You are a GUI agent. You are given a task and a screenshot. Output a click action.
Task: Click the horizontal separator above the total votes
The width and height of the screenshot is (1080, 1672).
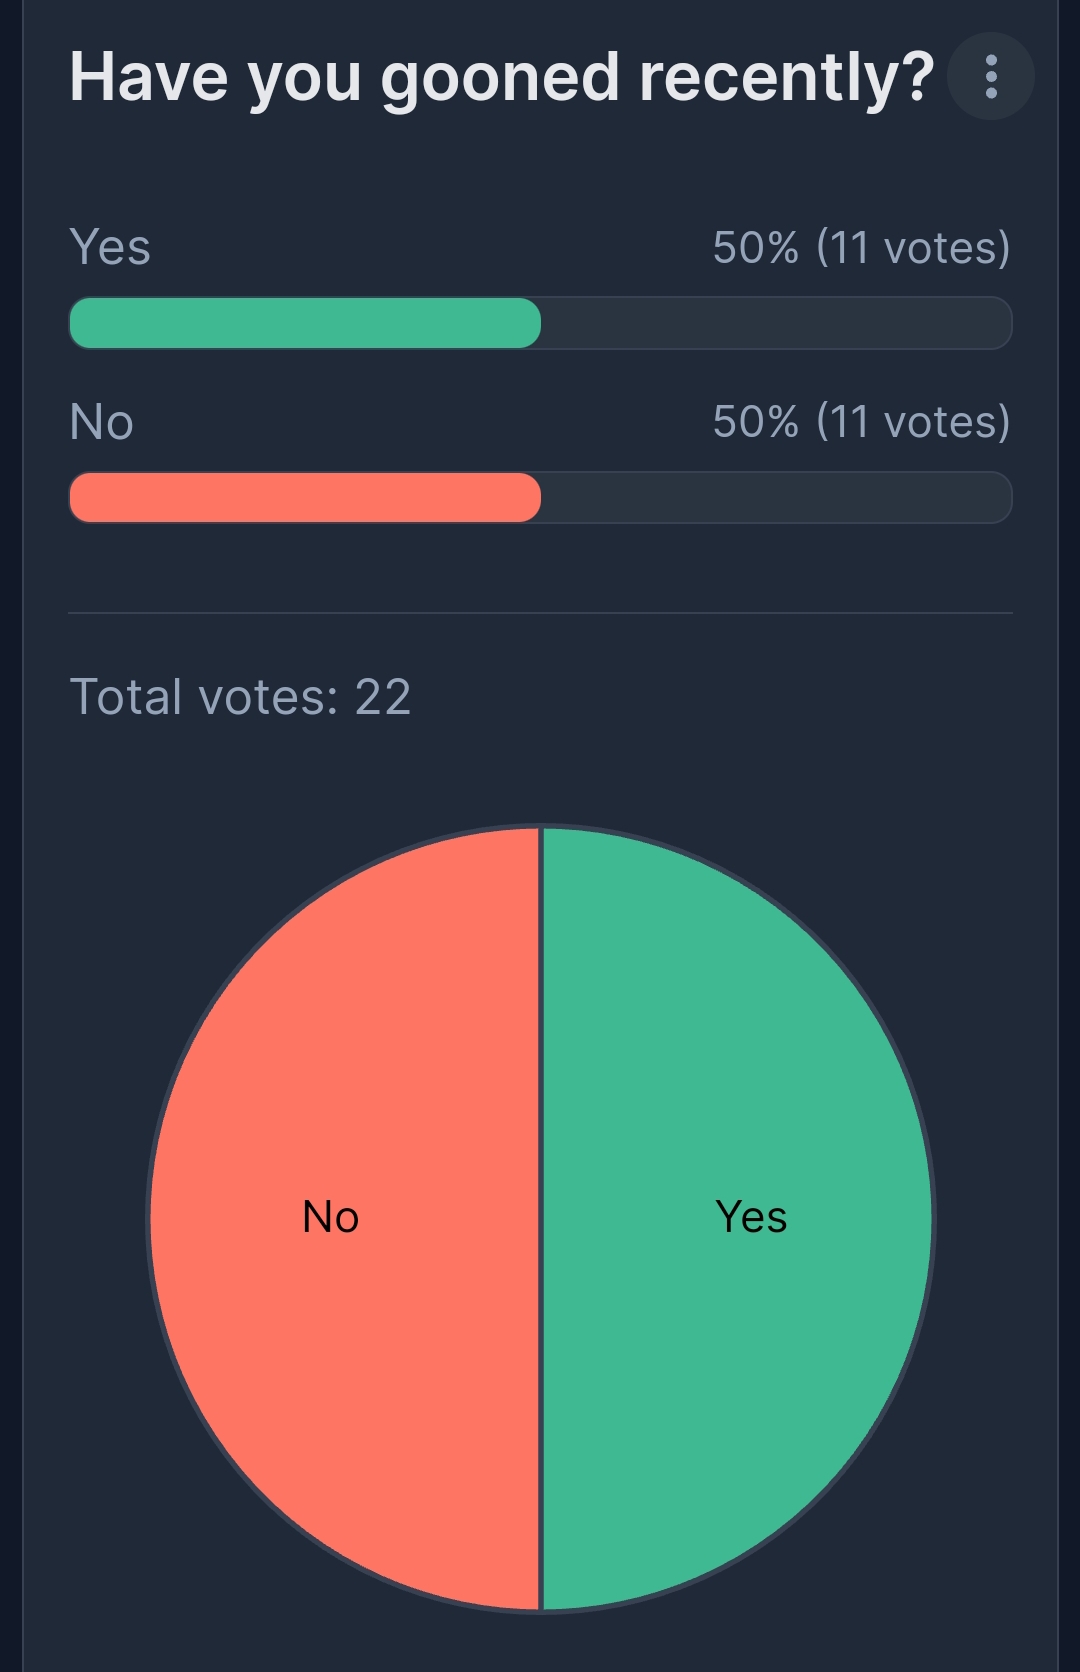coord(540,612)
